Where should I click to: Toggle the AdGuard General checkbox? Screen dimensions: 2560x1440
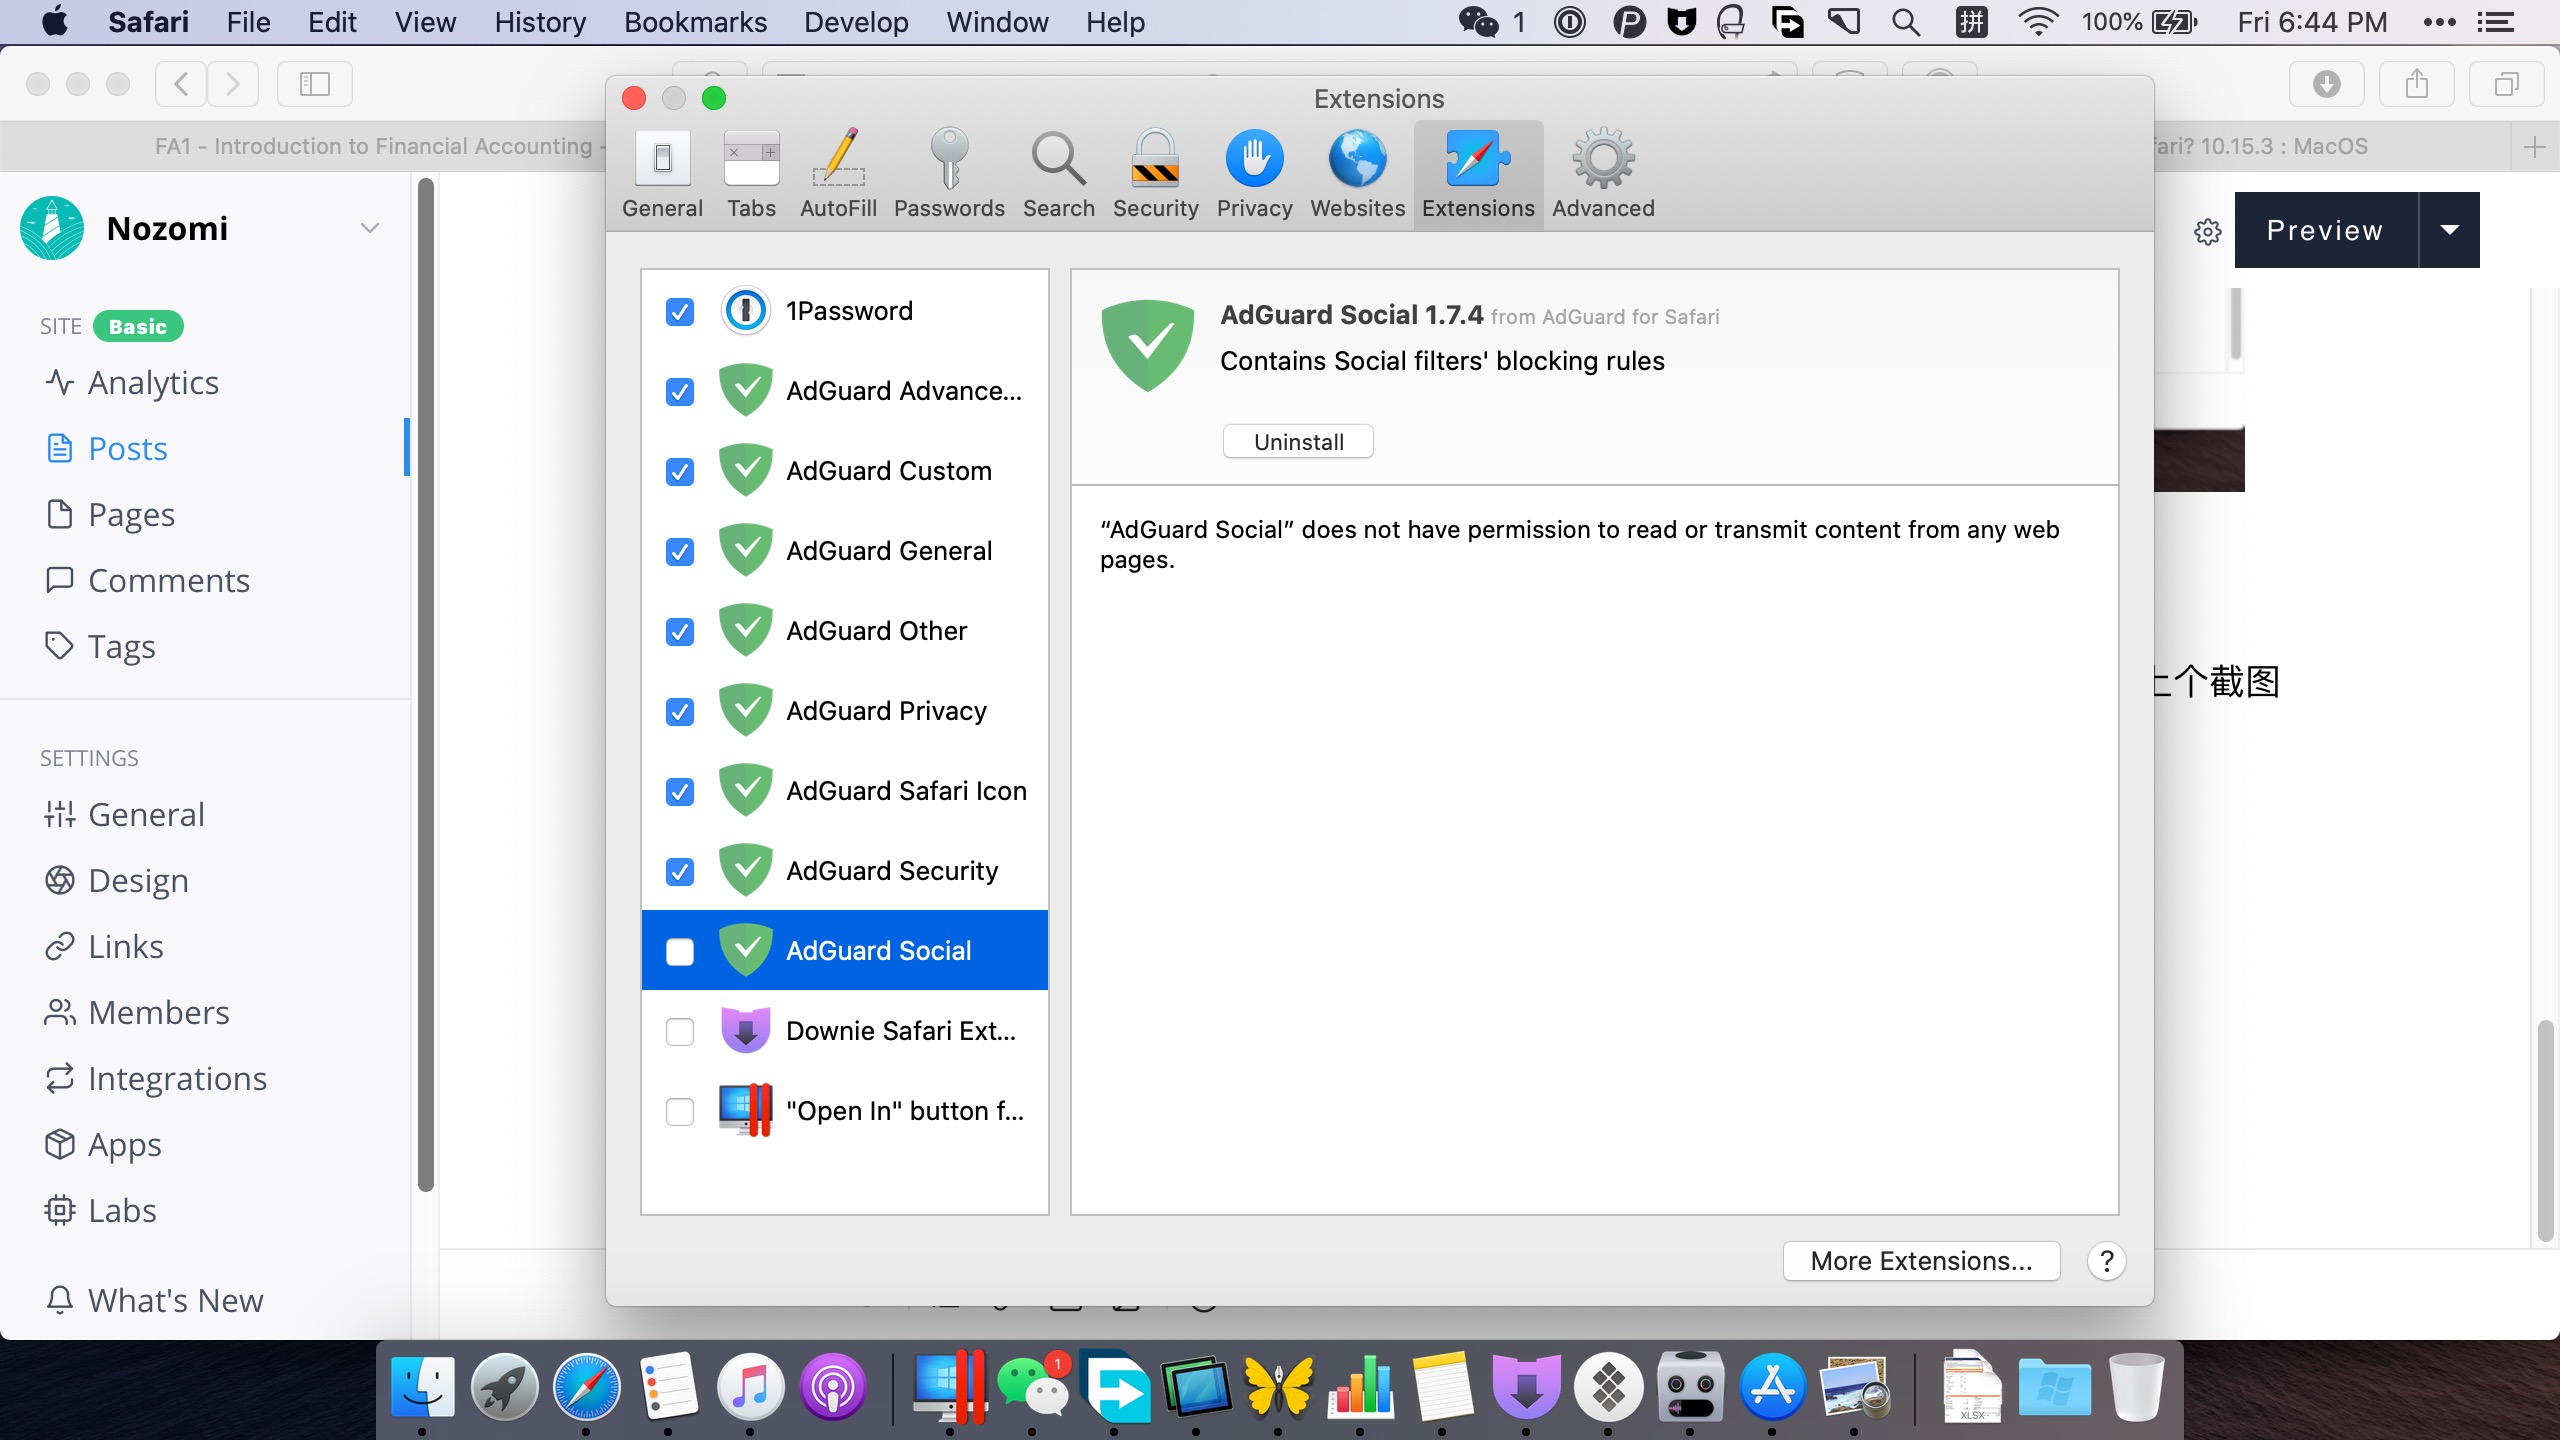680,552
